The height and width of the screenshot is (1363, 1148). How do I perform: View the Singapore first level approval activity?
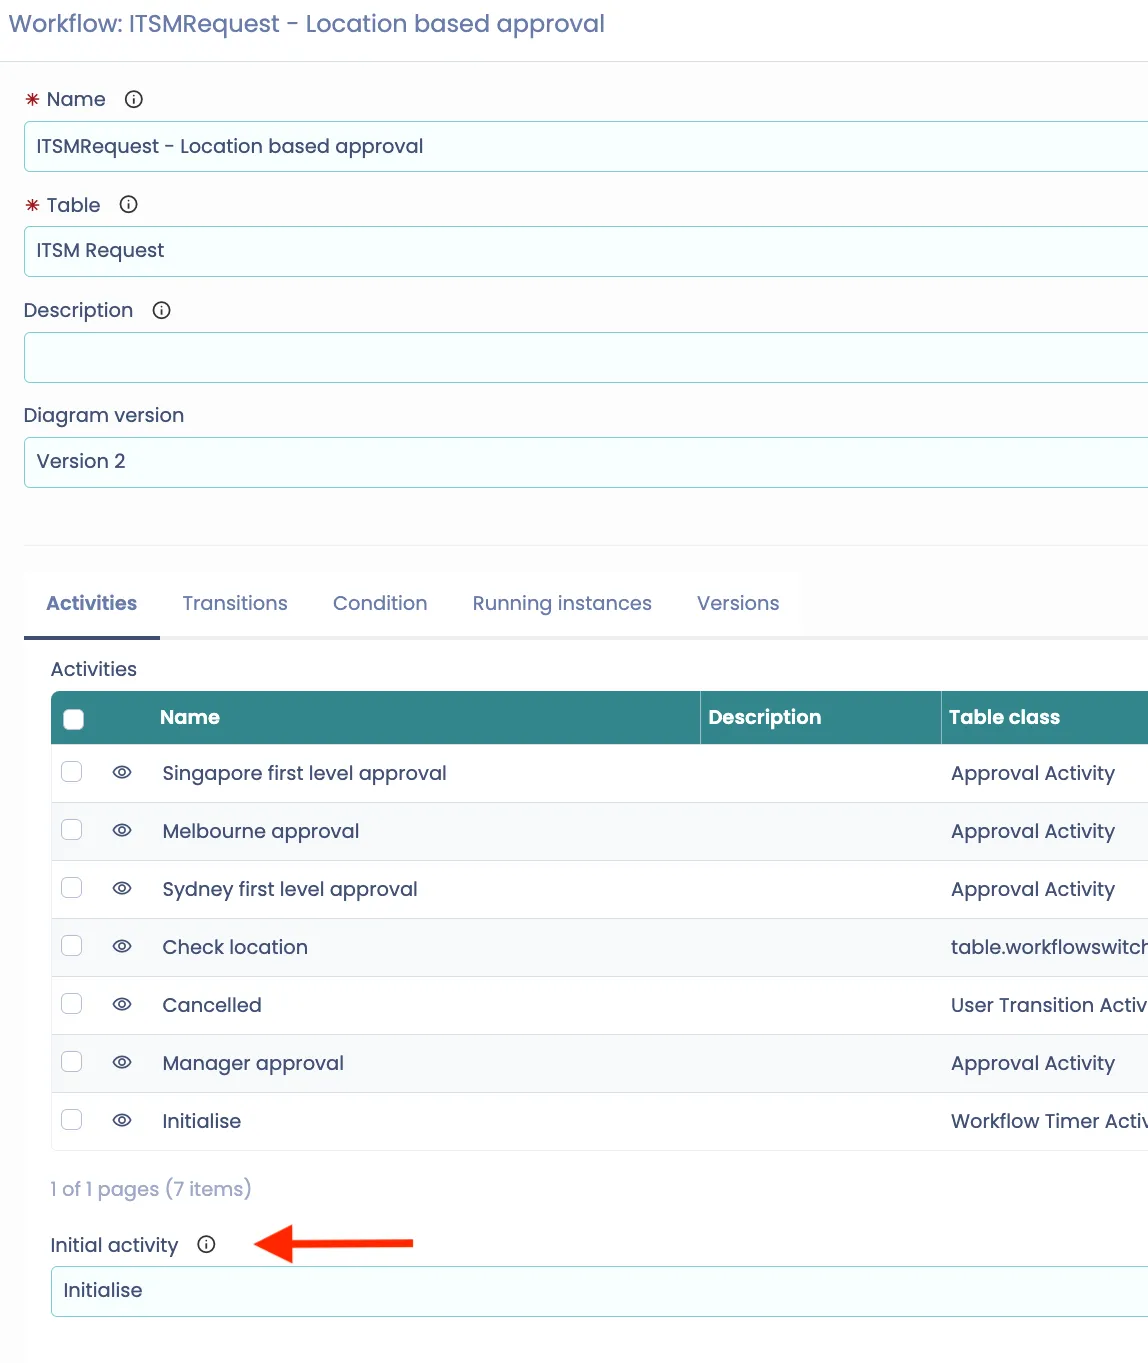[122, 772]
